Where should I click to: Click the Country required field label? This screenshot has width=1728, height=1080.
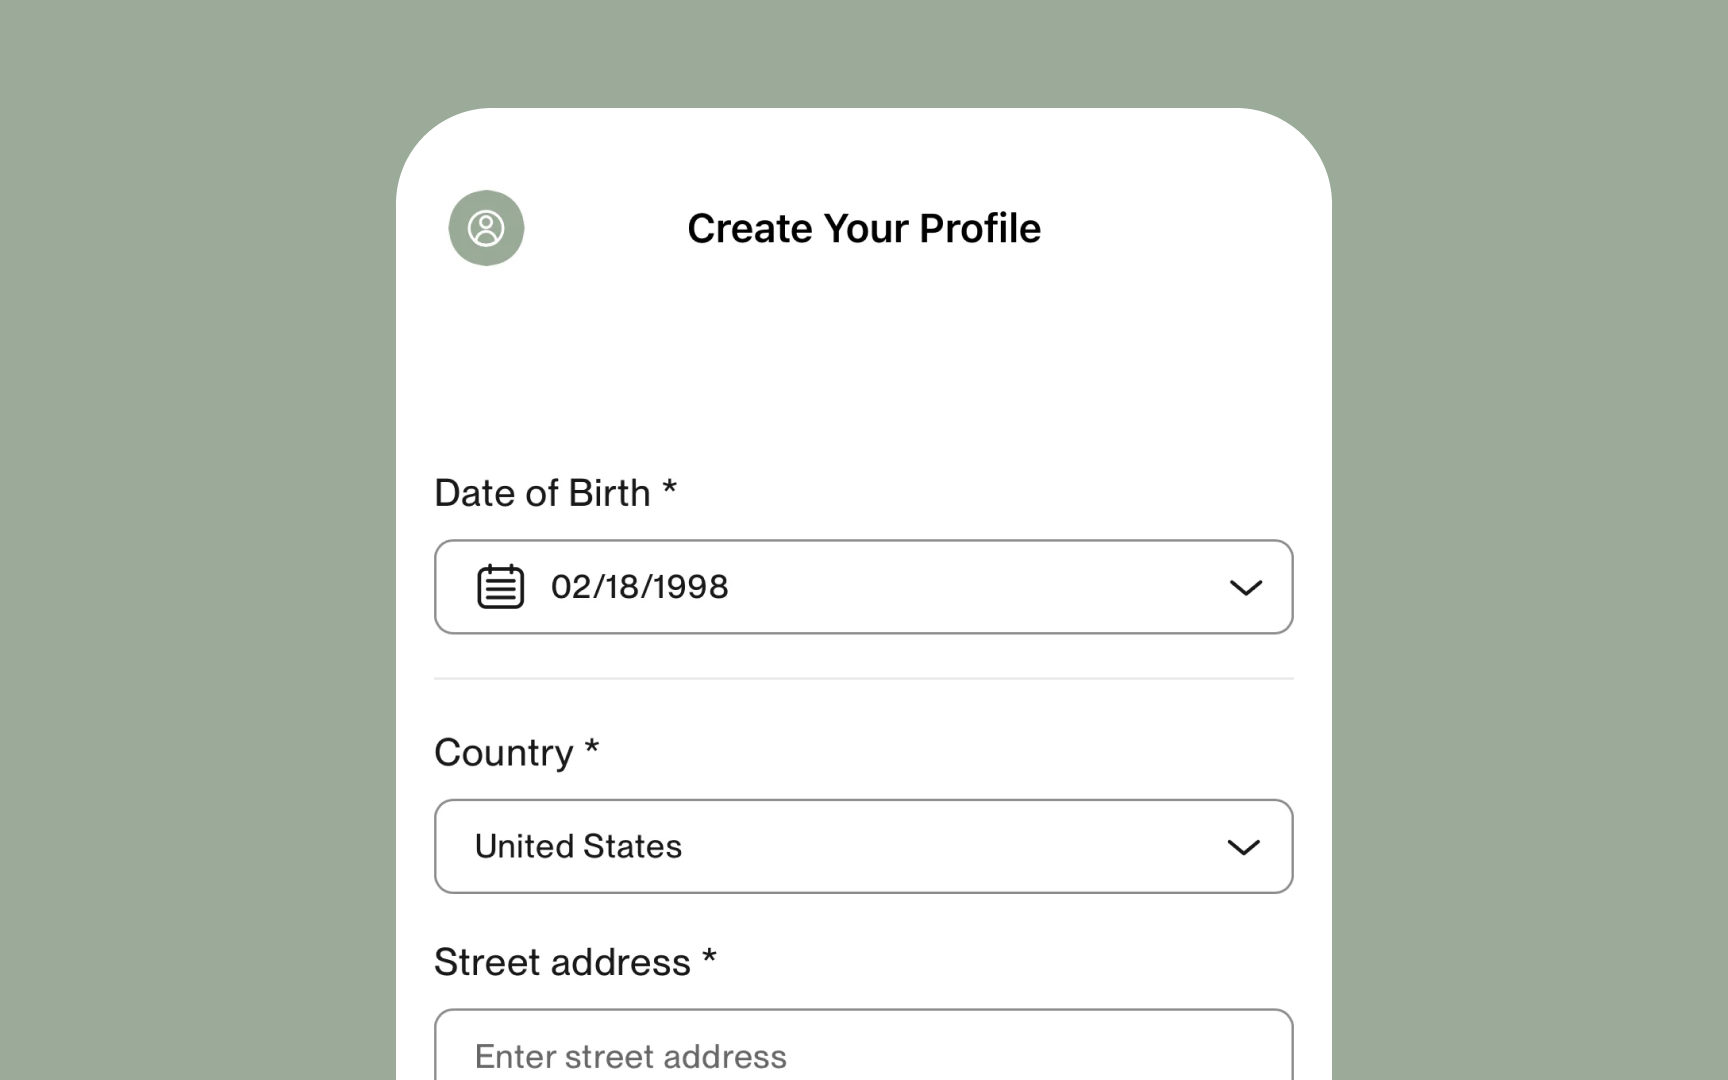[516, 752]
